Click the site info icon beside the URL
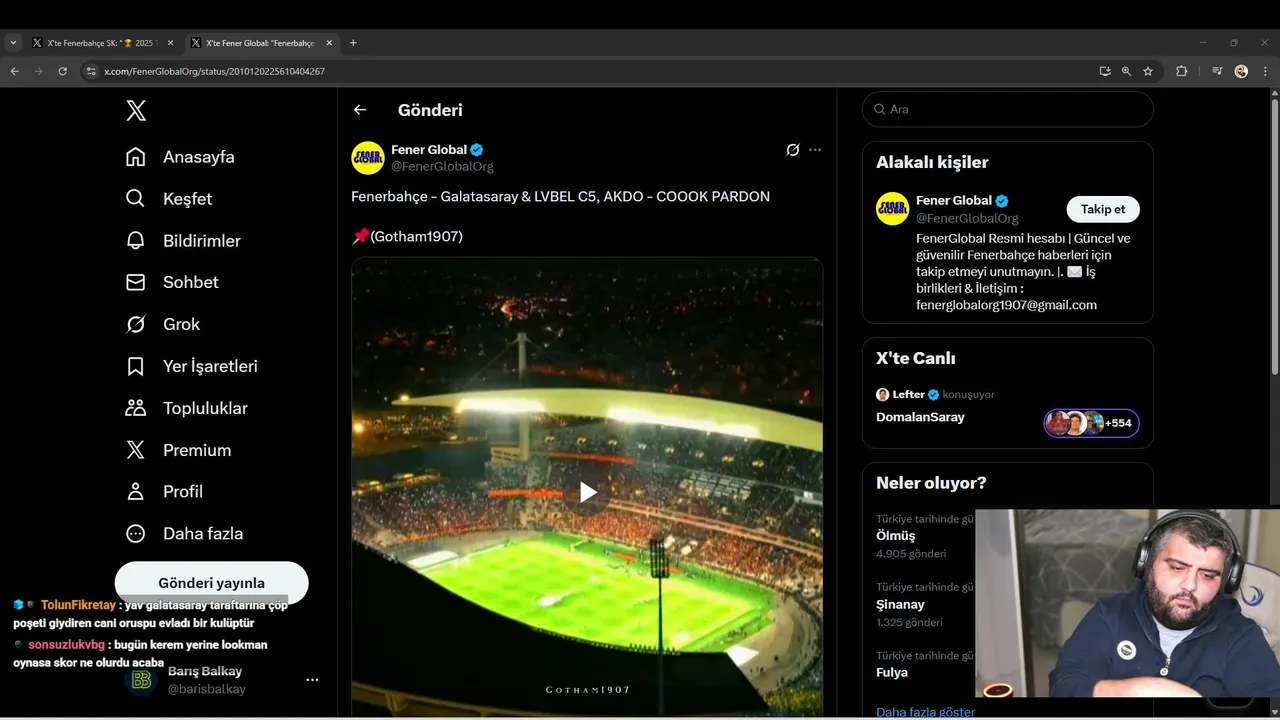This screenshot has width=1280, height=720. tap(91, 71)
